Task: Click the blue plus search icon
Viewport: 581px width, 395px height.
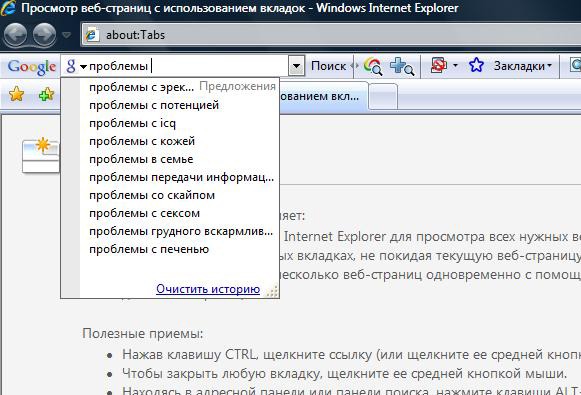Action: pos(402,66)
